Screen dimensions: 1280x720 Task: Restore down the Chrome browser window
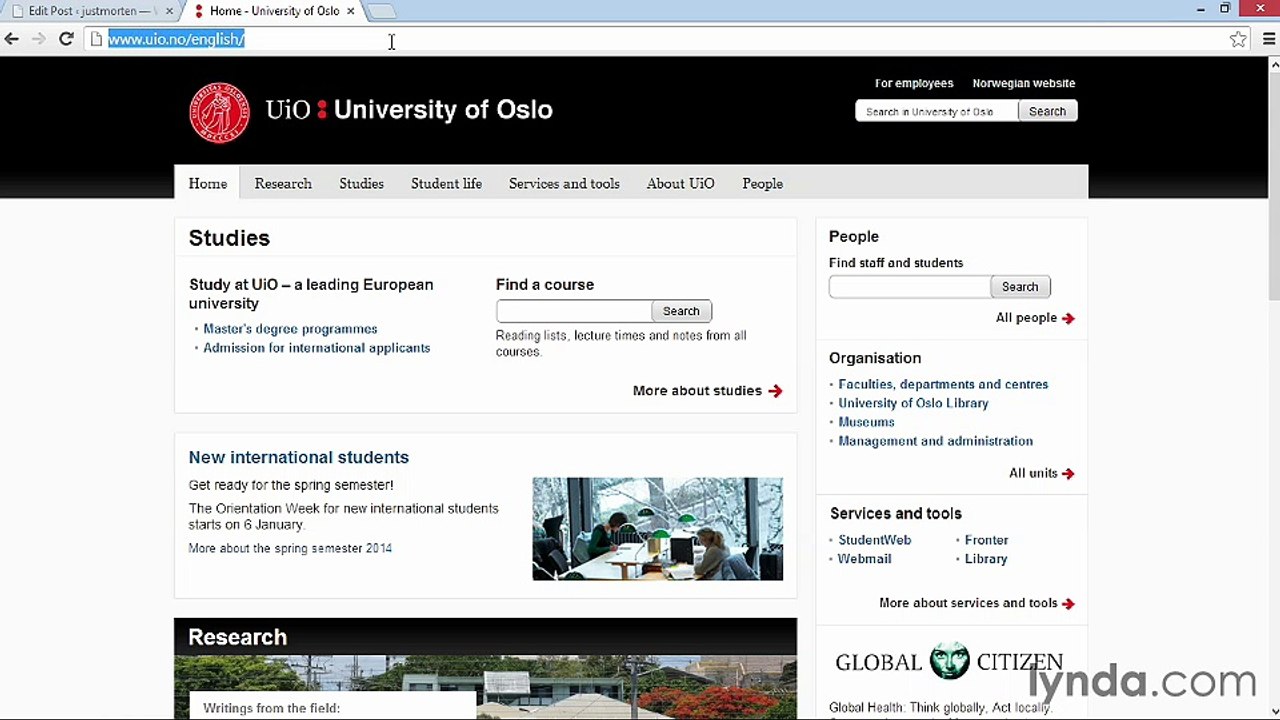[1225, 9]
